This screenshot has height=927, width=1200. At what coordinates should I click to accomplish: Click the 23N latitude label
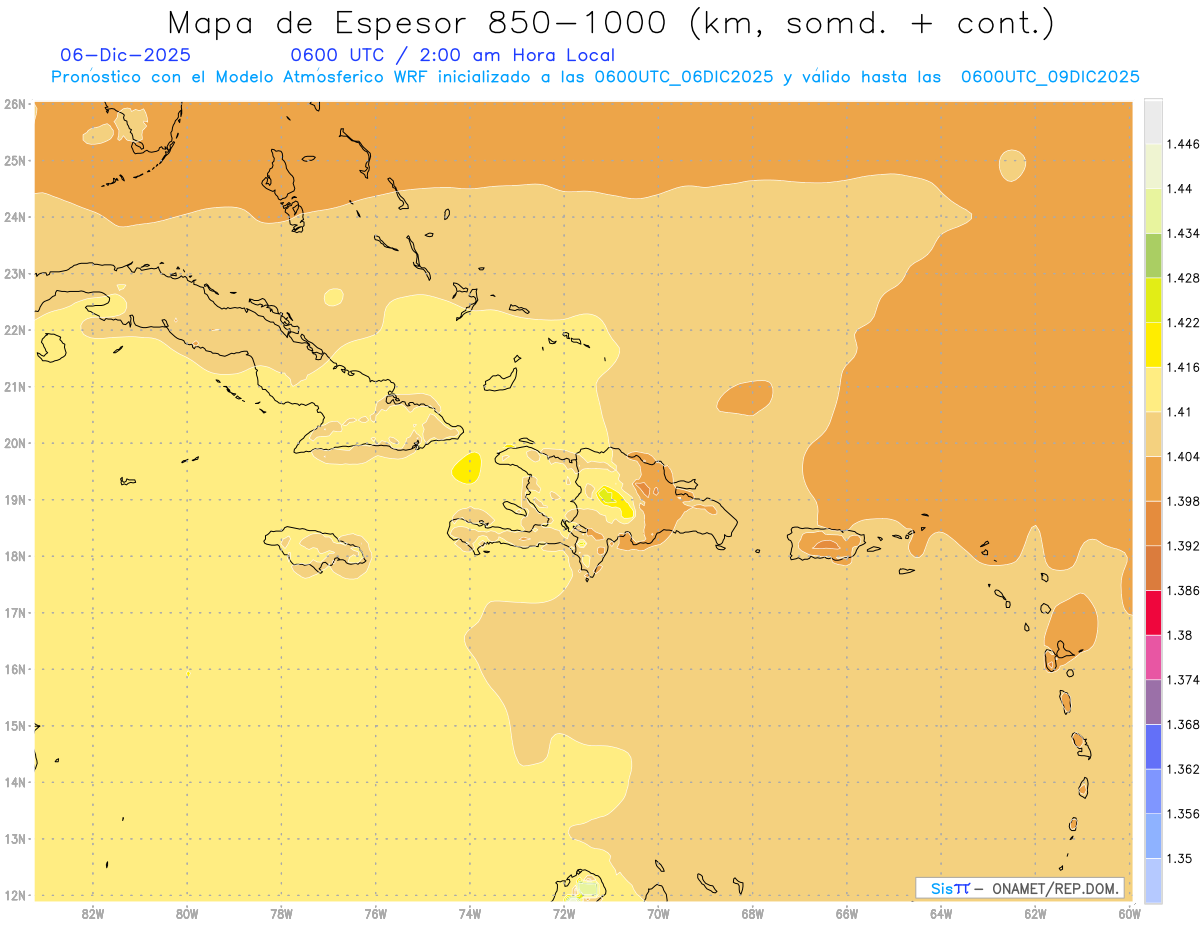[x=14, y=273]
